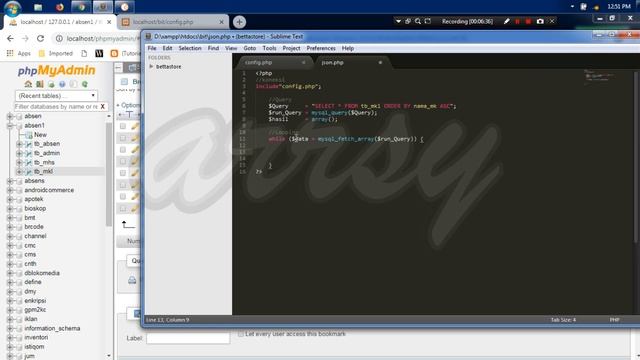Open Sublime File menu

click(x=152, y=48)
